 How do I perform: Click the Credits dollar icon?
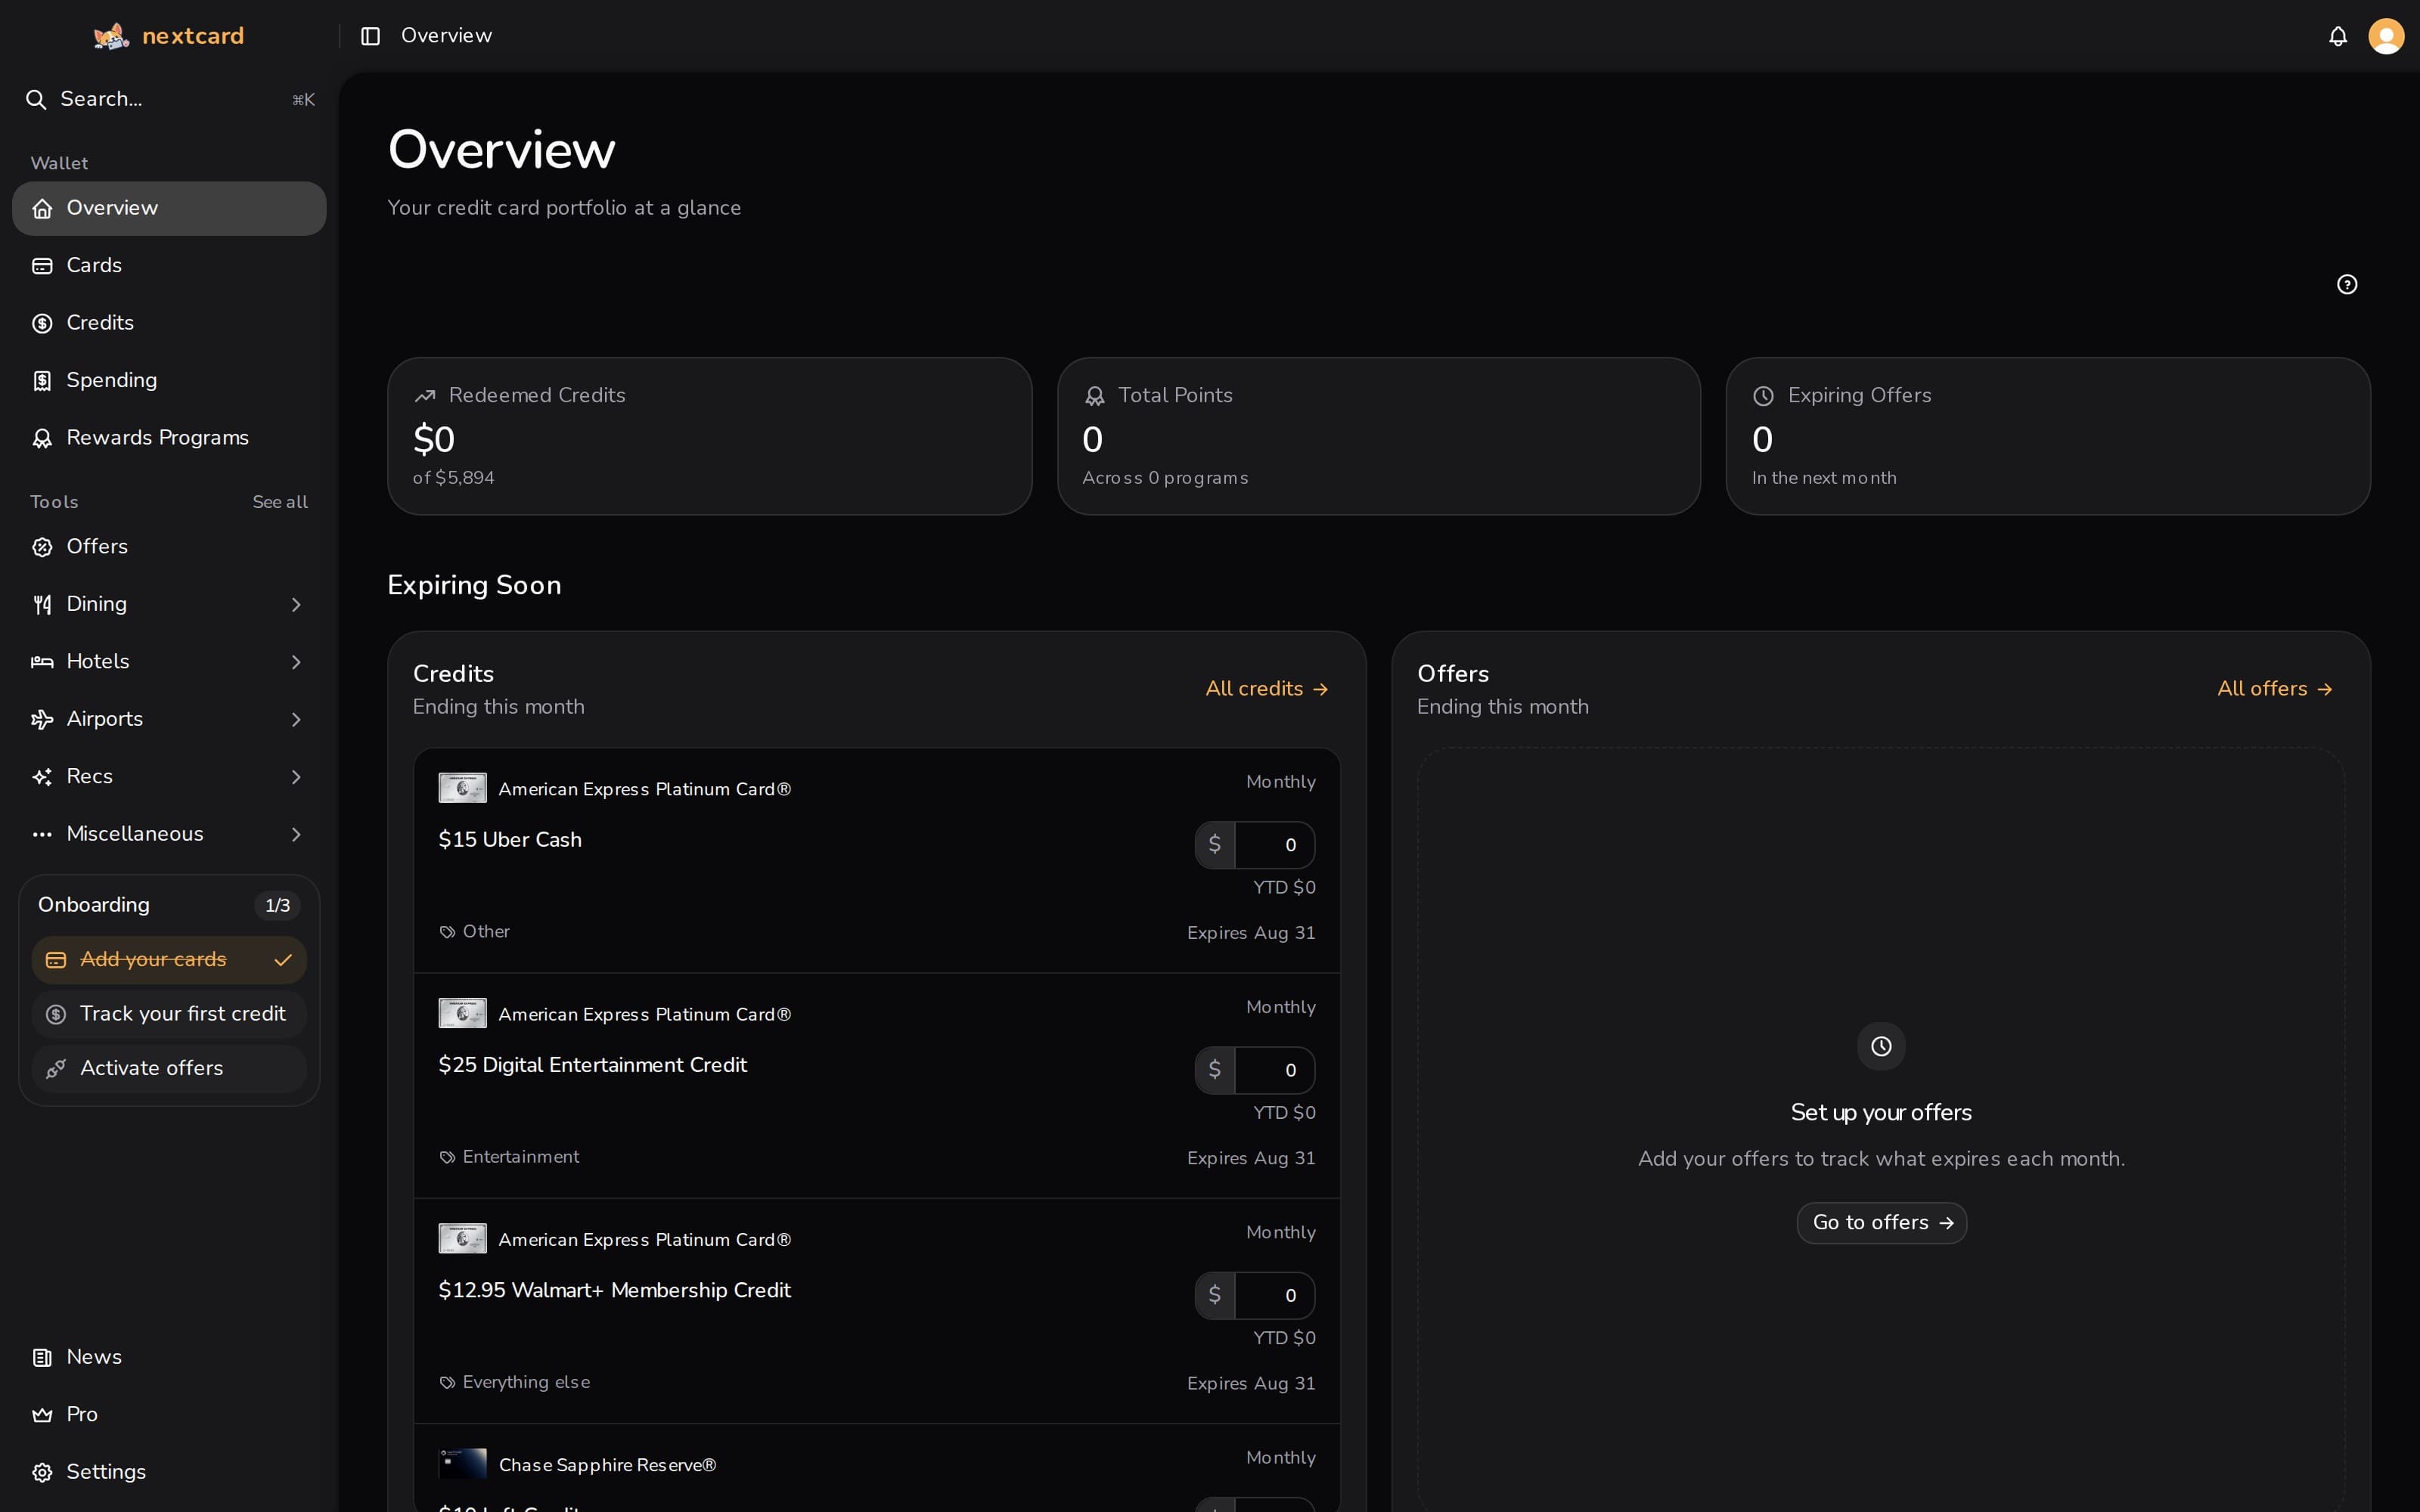click(42, 323)
